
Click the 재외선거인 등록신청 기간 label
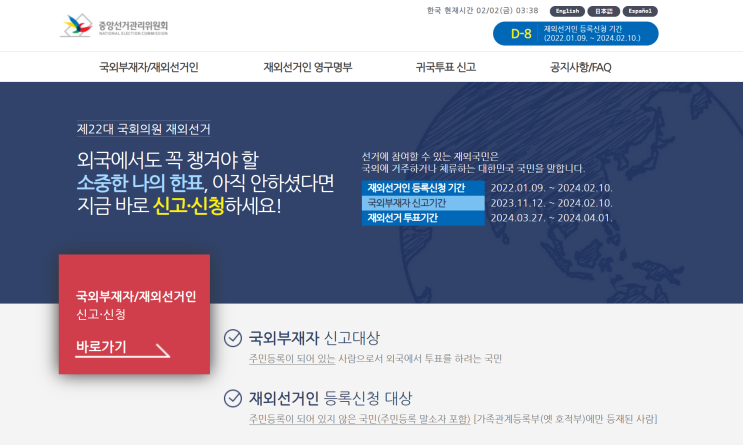(x=423, y=188)
